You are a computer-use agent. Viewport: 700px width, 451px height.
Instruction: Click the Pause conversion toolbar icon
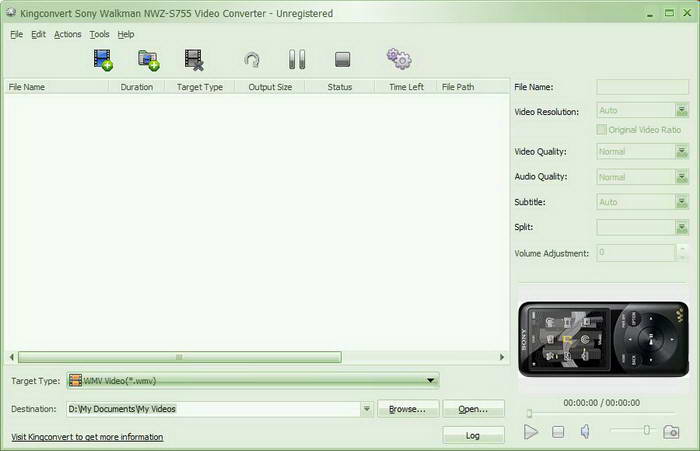tap(297, 59)
